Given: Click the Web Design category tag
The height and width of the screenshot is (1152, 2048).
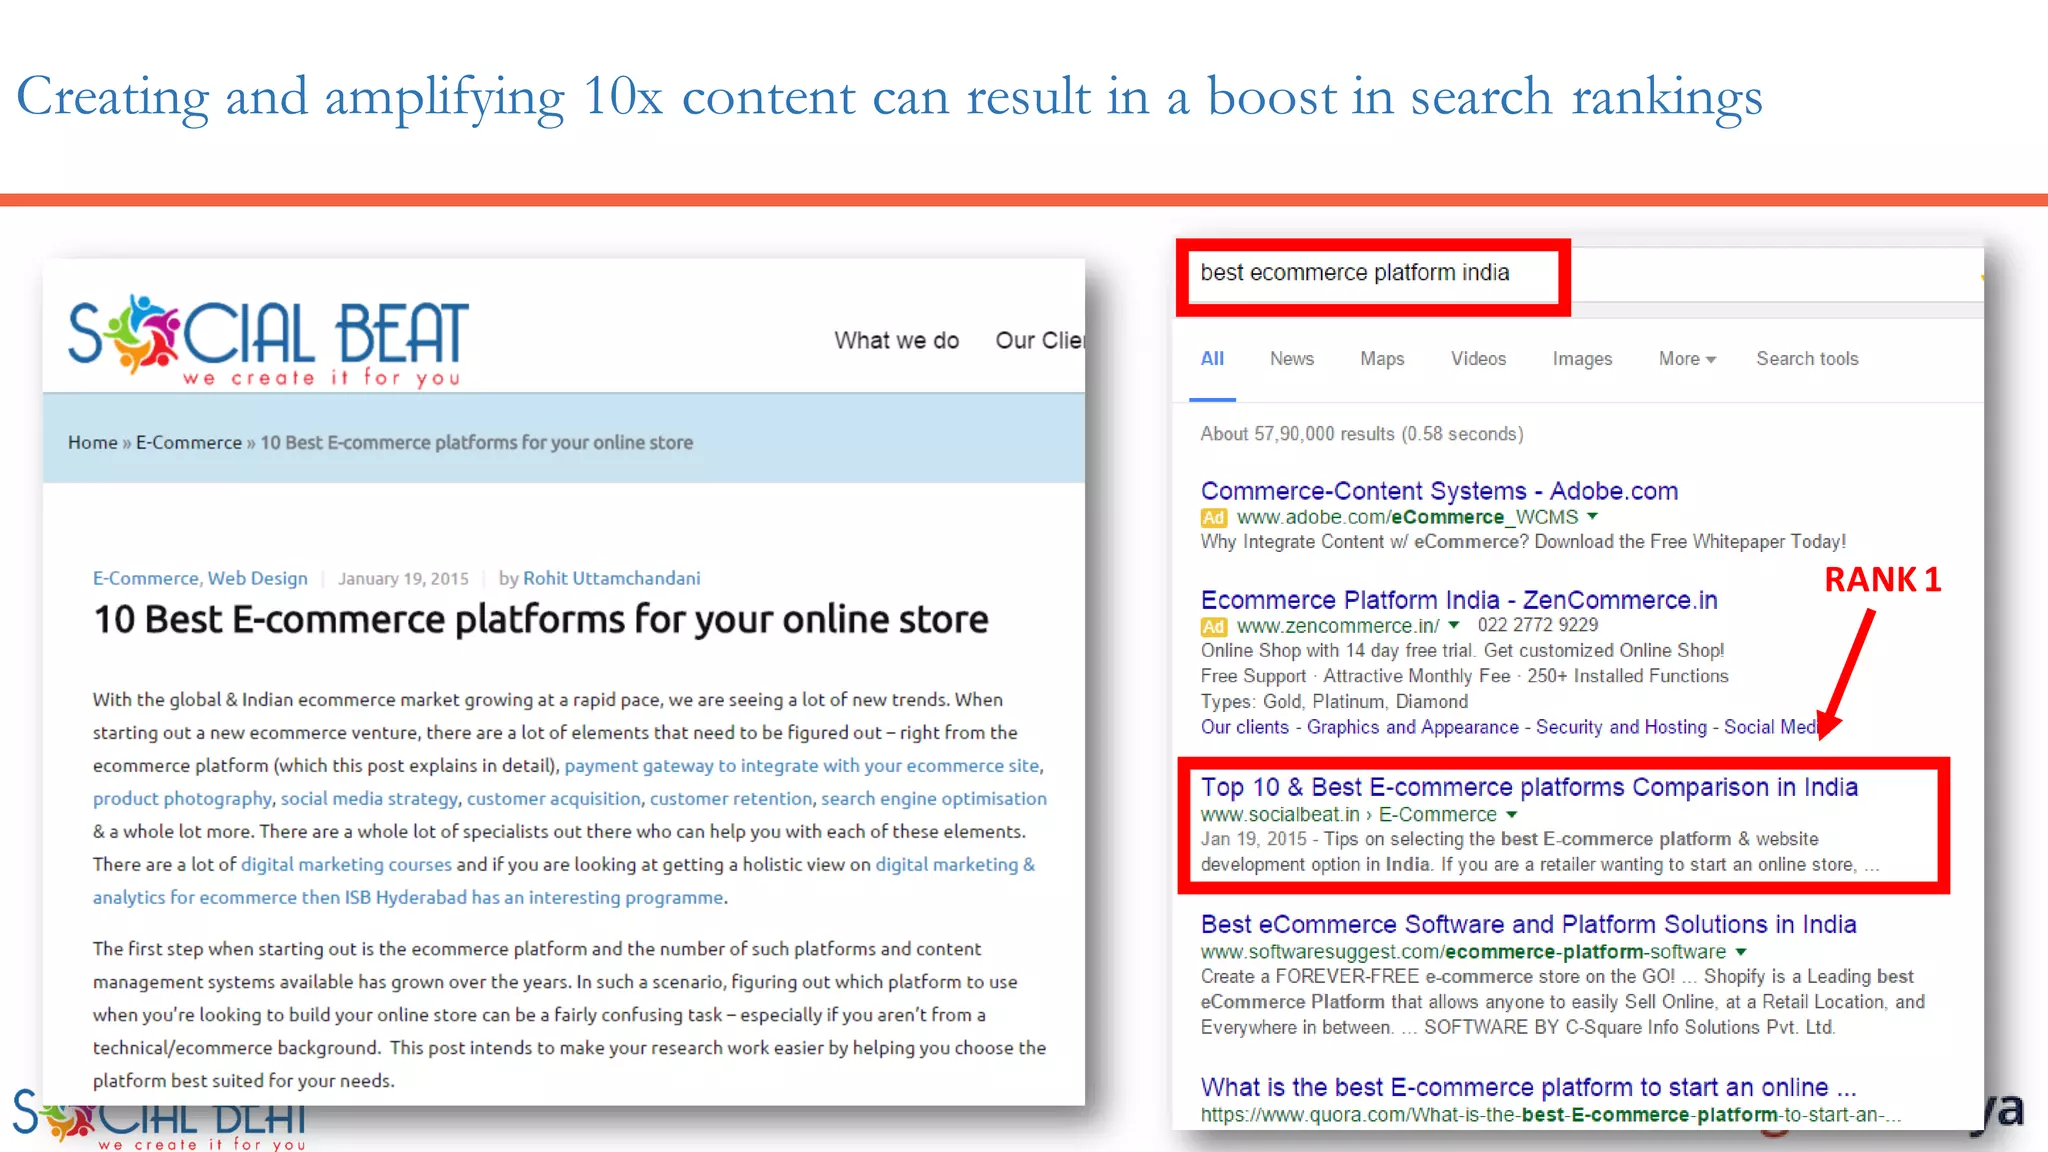Looking at the screenshot, I should pyautogui.click(x=258, y=578).
